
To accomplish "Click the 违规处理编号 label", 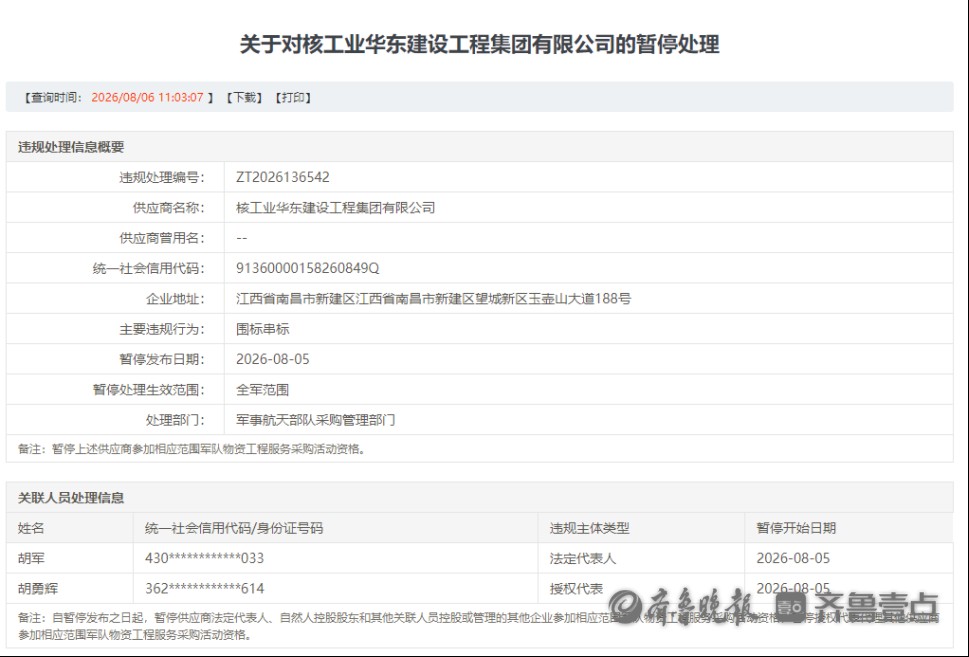I will click(x=162, y=177).
